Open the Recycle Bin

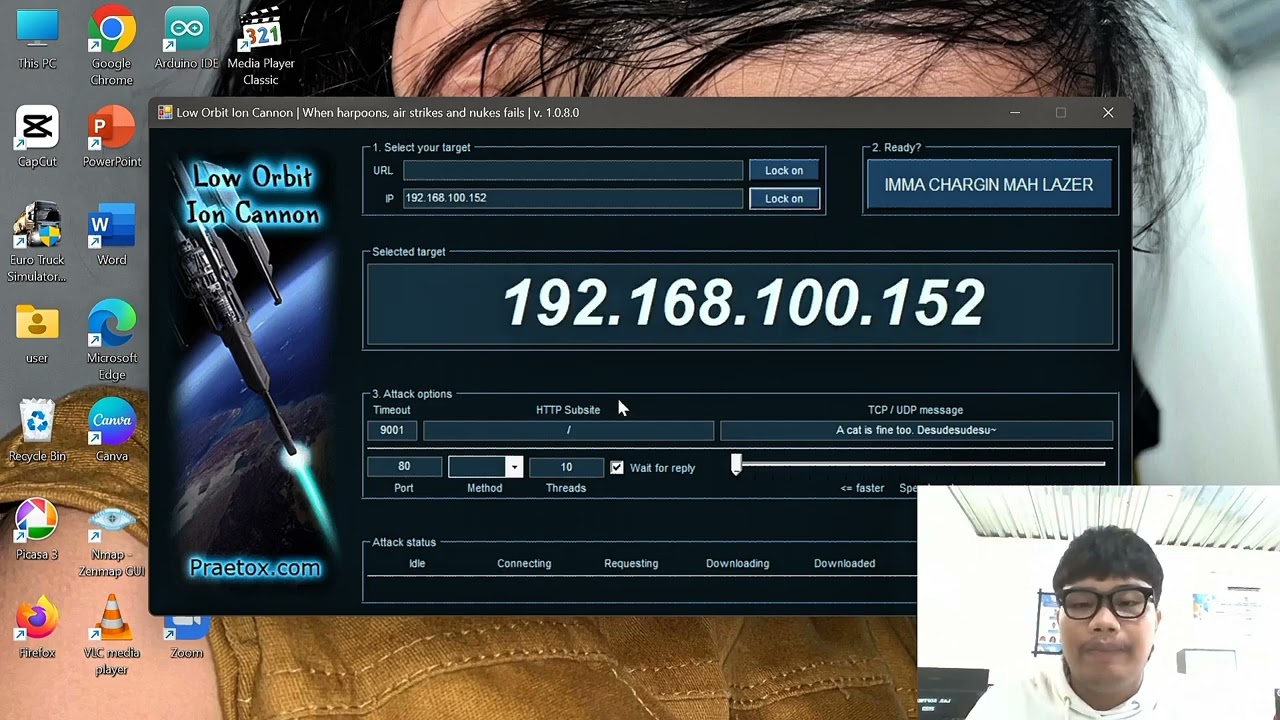[37, 431]
